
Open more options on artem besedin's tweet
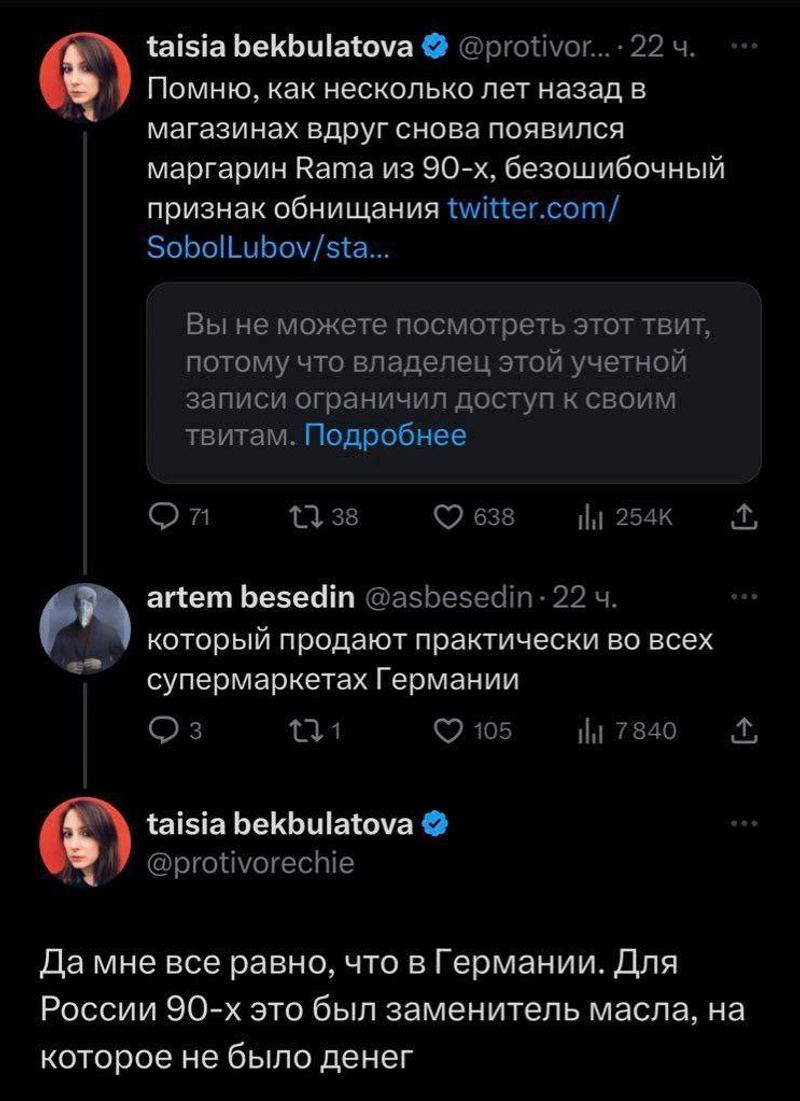pos(746,598)
